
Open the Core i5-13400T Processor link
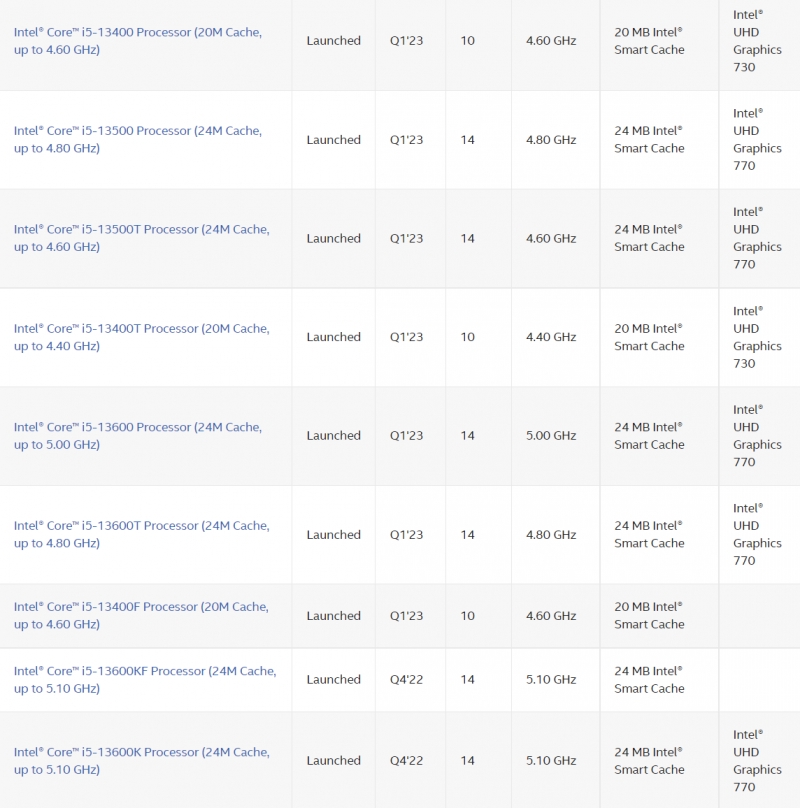click(142, 337)
